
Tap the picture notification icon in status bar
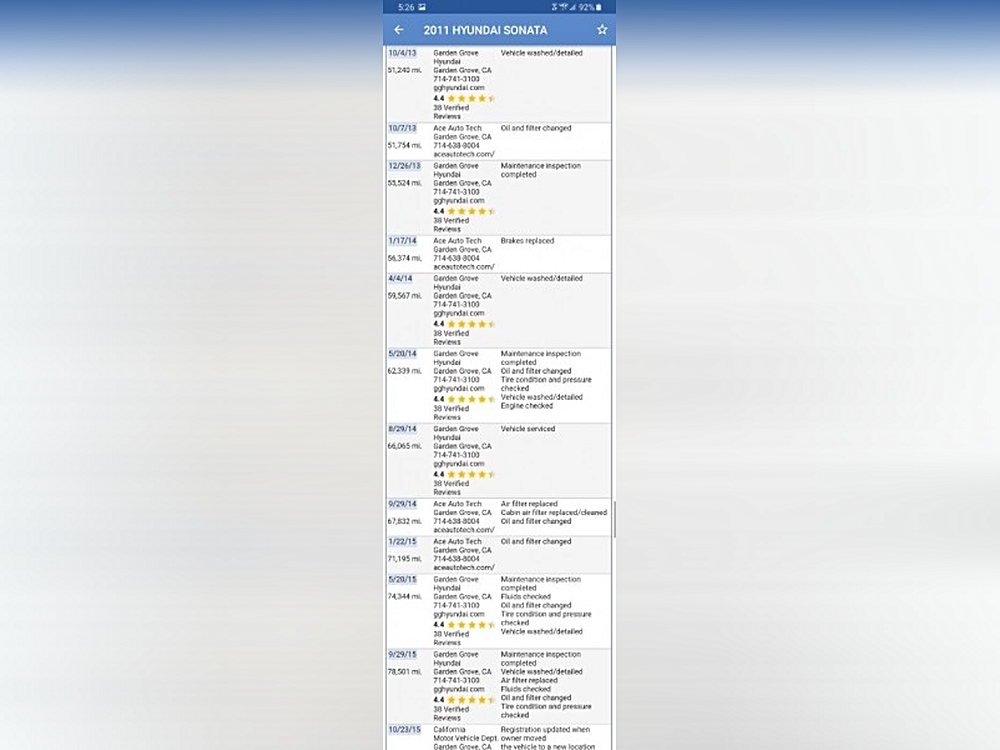point(422,7)
